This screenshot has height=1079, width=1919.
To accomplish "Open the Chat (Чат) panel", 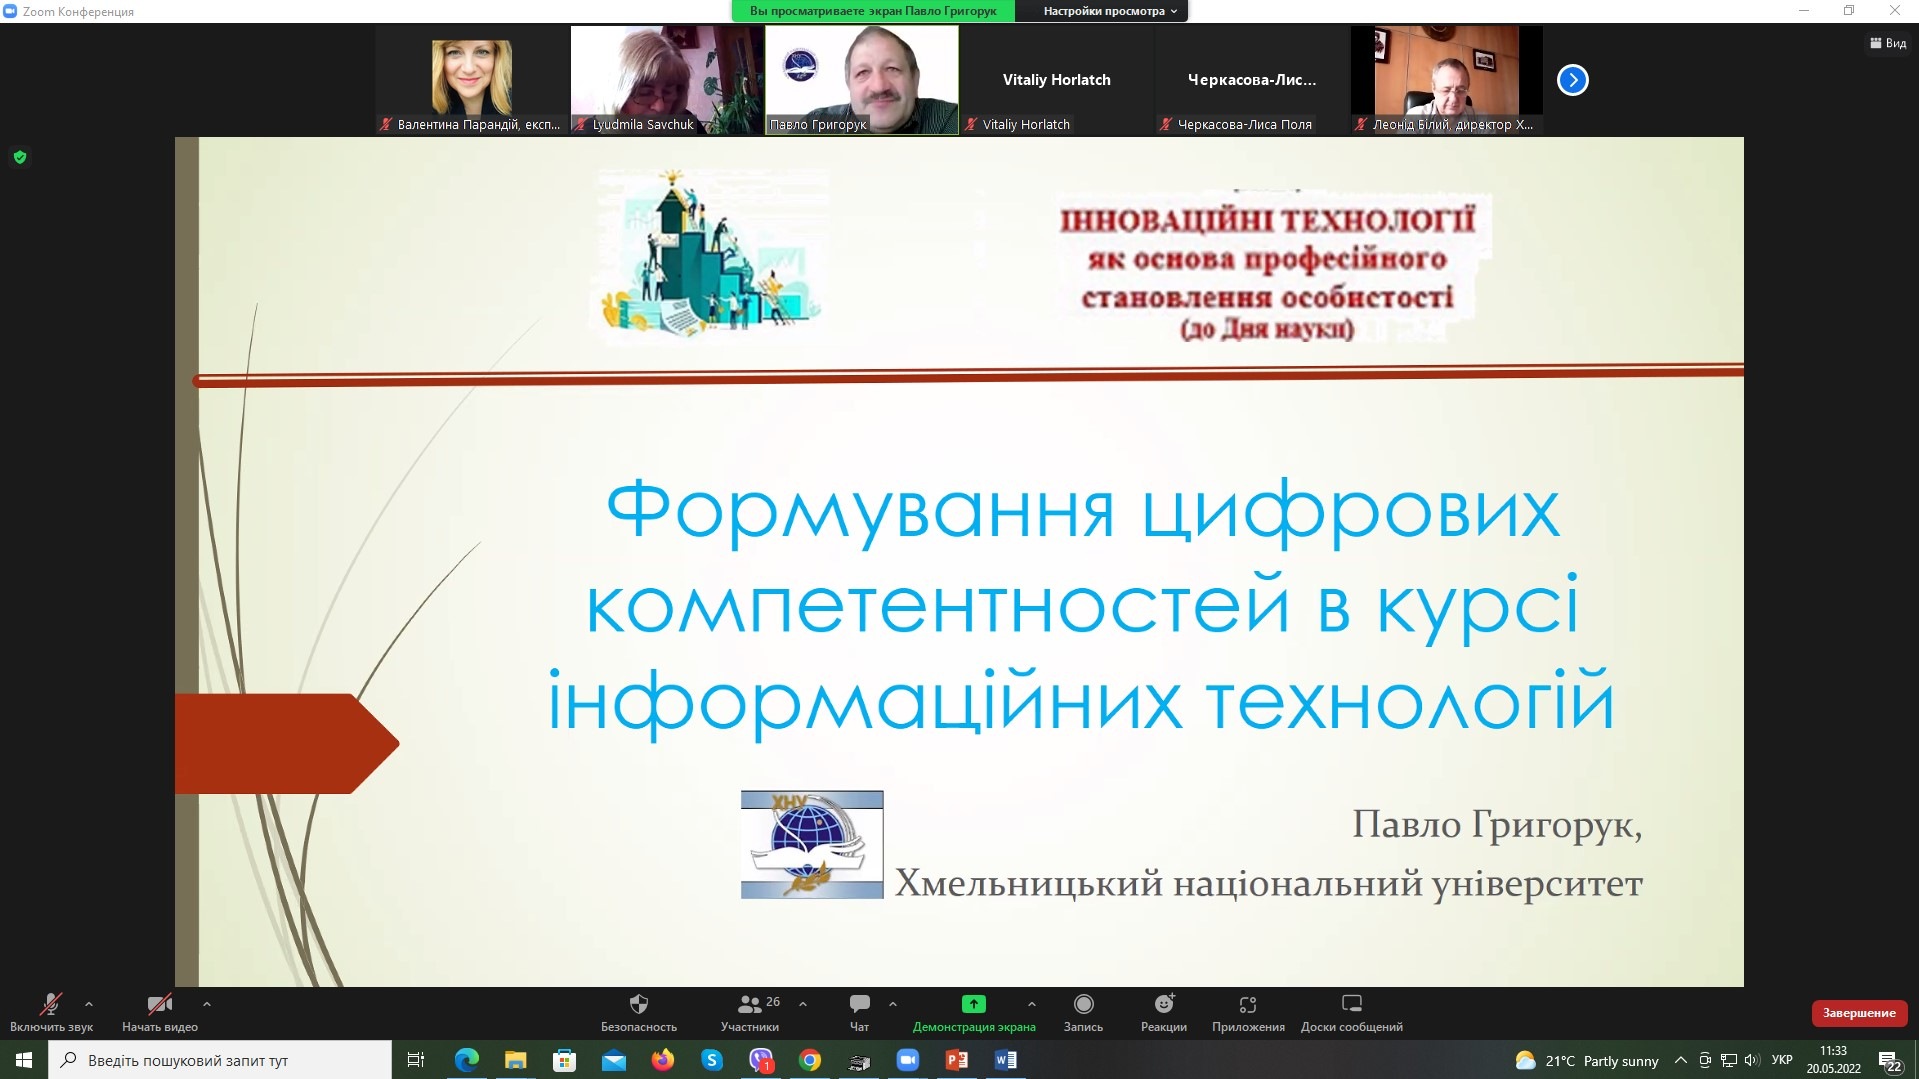I will tap(859, 1004).
